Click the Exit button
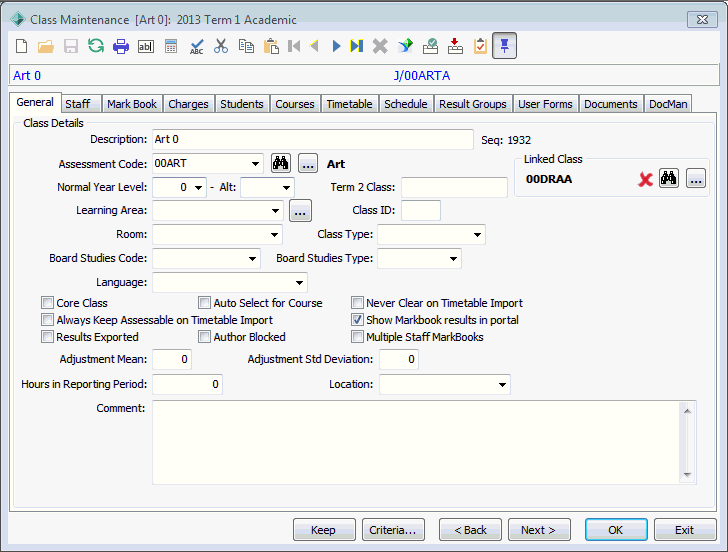The width and height of the screenshot is (728, 552). tap(685, 530)
